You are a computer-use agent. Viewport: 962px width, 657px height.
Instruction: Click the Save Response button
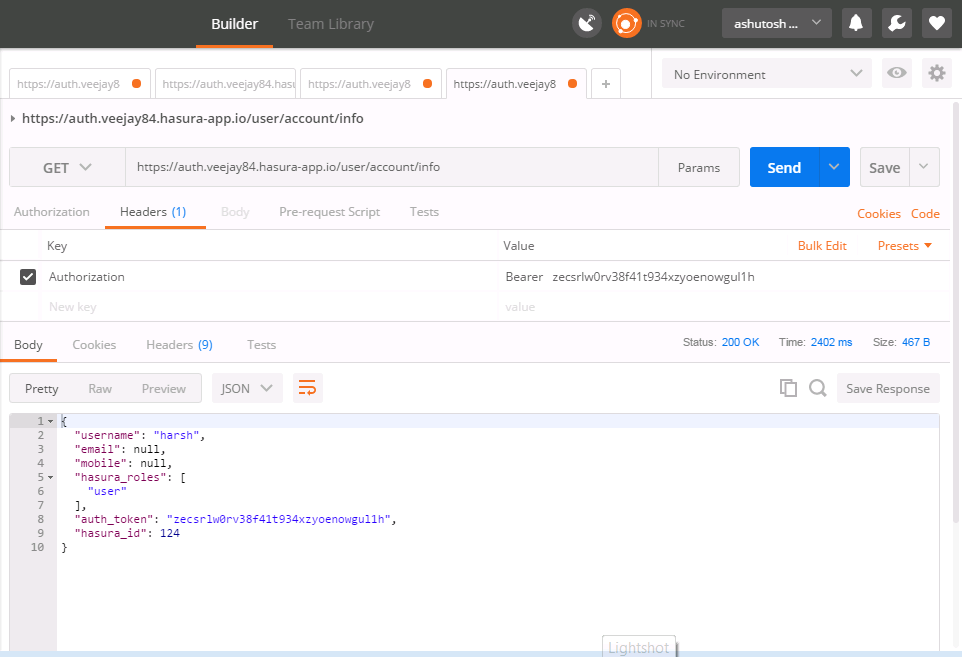coord(888,388)
